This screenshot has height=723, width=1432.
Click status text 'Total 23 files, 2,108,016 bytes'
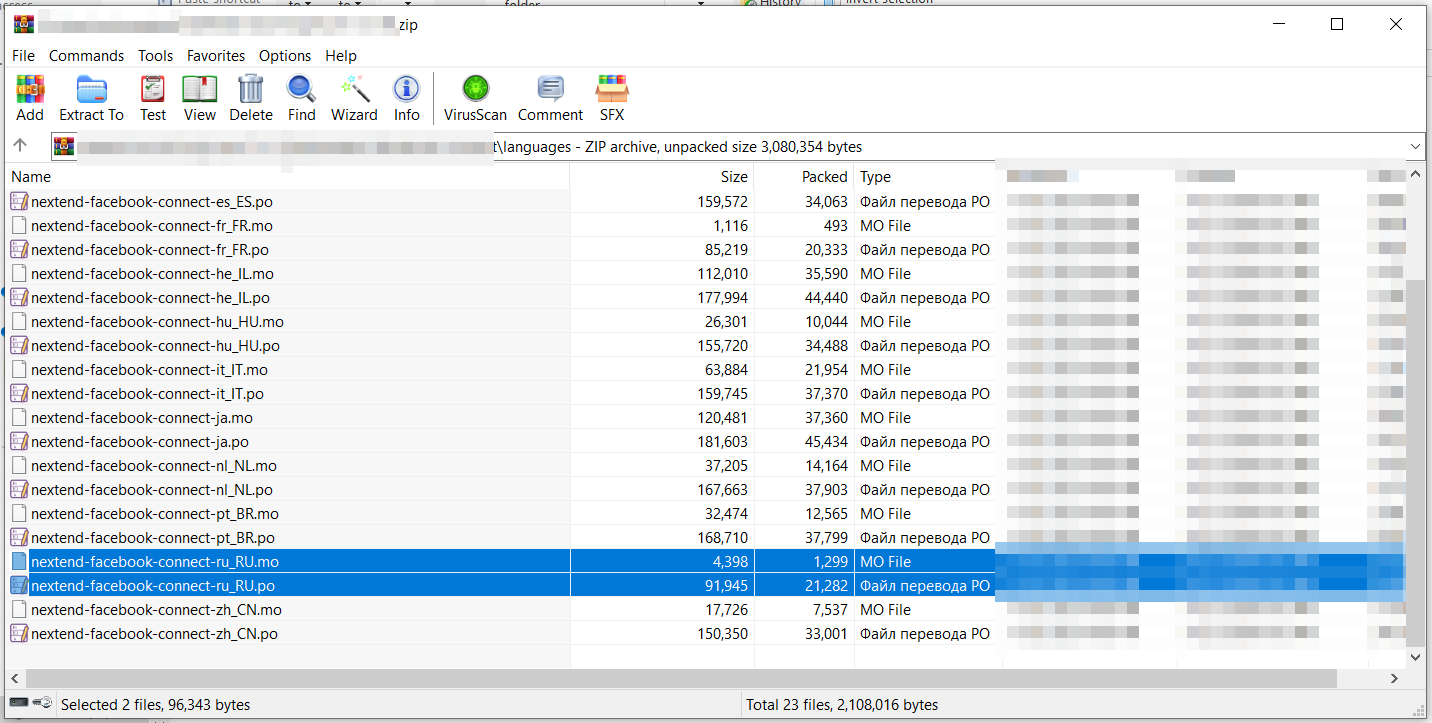[x=842, y=705]
